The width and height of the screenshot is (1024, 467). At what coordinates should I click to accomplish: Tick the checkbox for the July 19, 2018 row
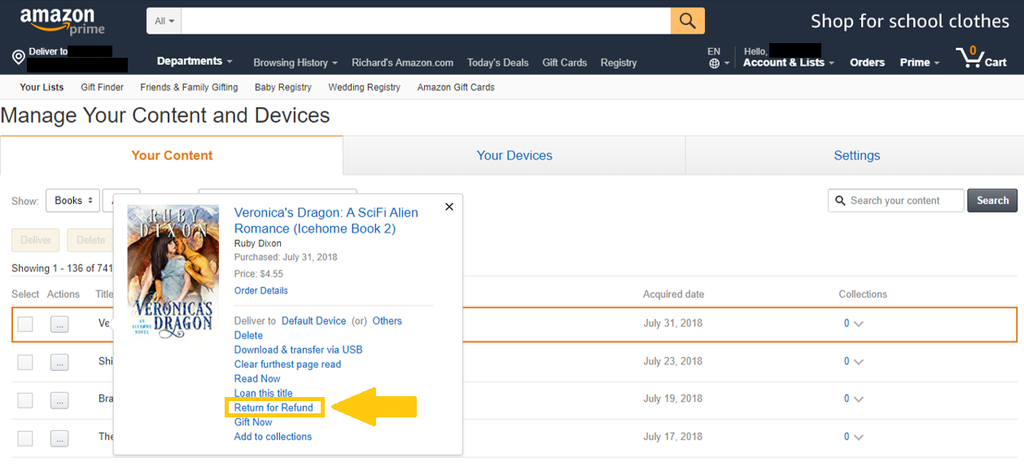point(25,400)
